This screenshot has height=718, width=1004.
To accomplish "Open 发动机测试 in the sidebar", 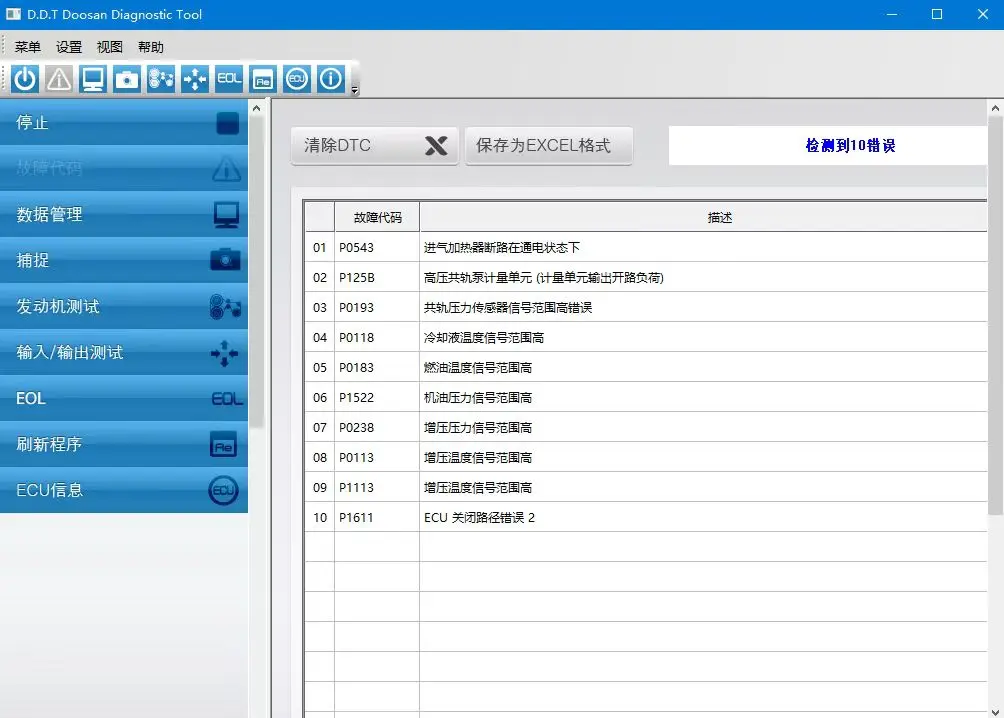I will (x=124, y=306).
